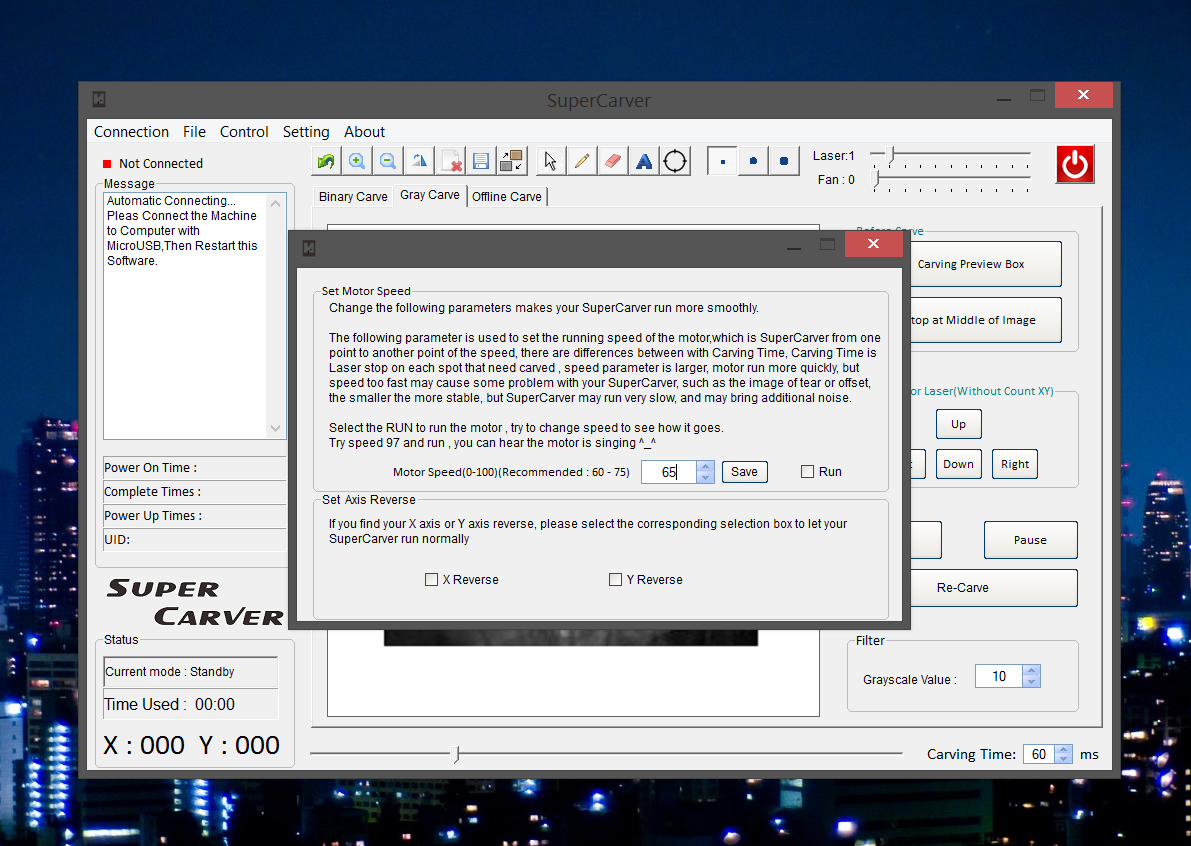Open the File menu
Screen dimensions: 1191x846
point(194,131)
